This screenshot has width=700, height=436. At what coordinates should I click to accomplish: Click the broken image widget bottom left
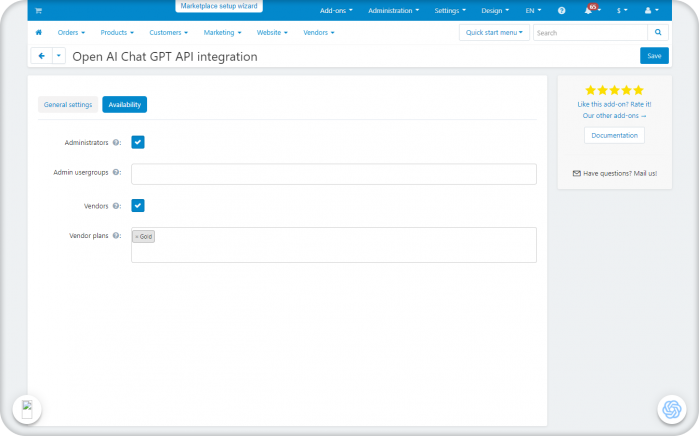(x=27, y=409)
